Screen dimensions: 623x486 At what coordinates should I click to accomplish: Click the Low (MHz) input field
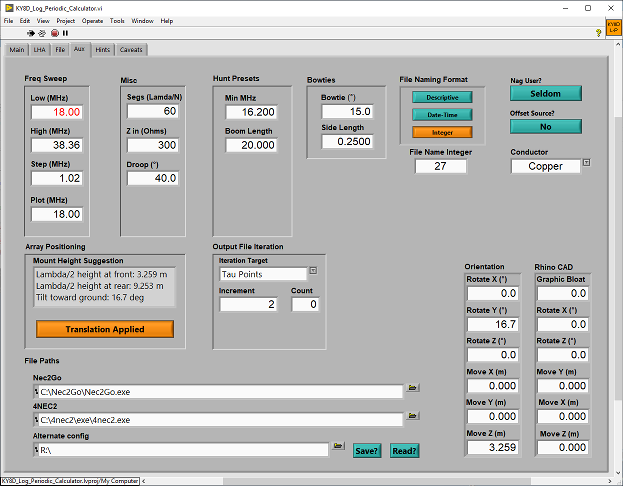pyautogui.click(x=57, y=112)
